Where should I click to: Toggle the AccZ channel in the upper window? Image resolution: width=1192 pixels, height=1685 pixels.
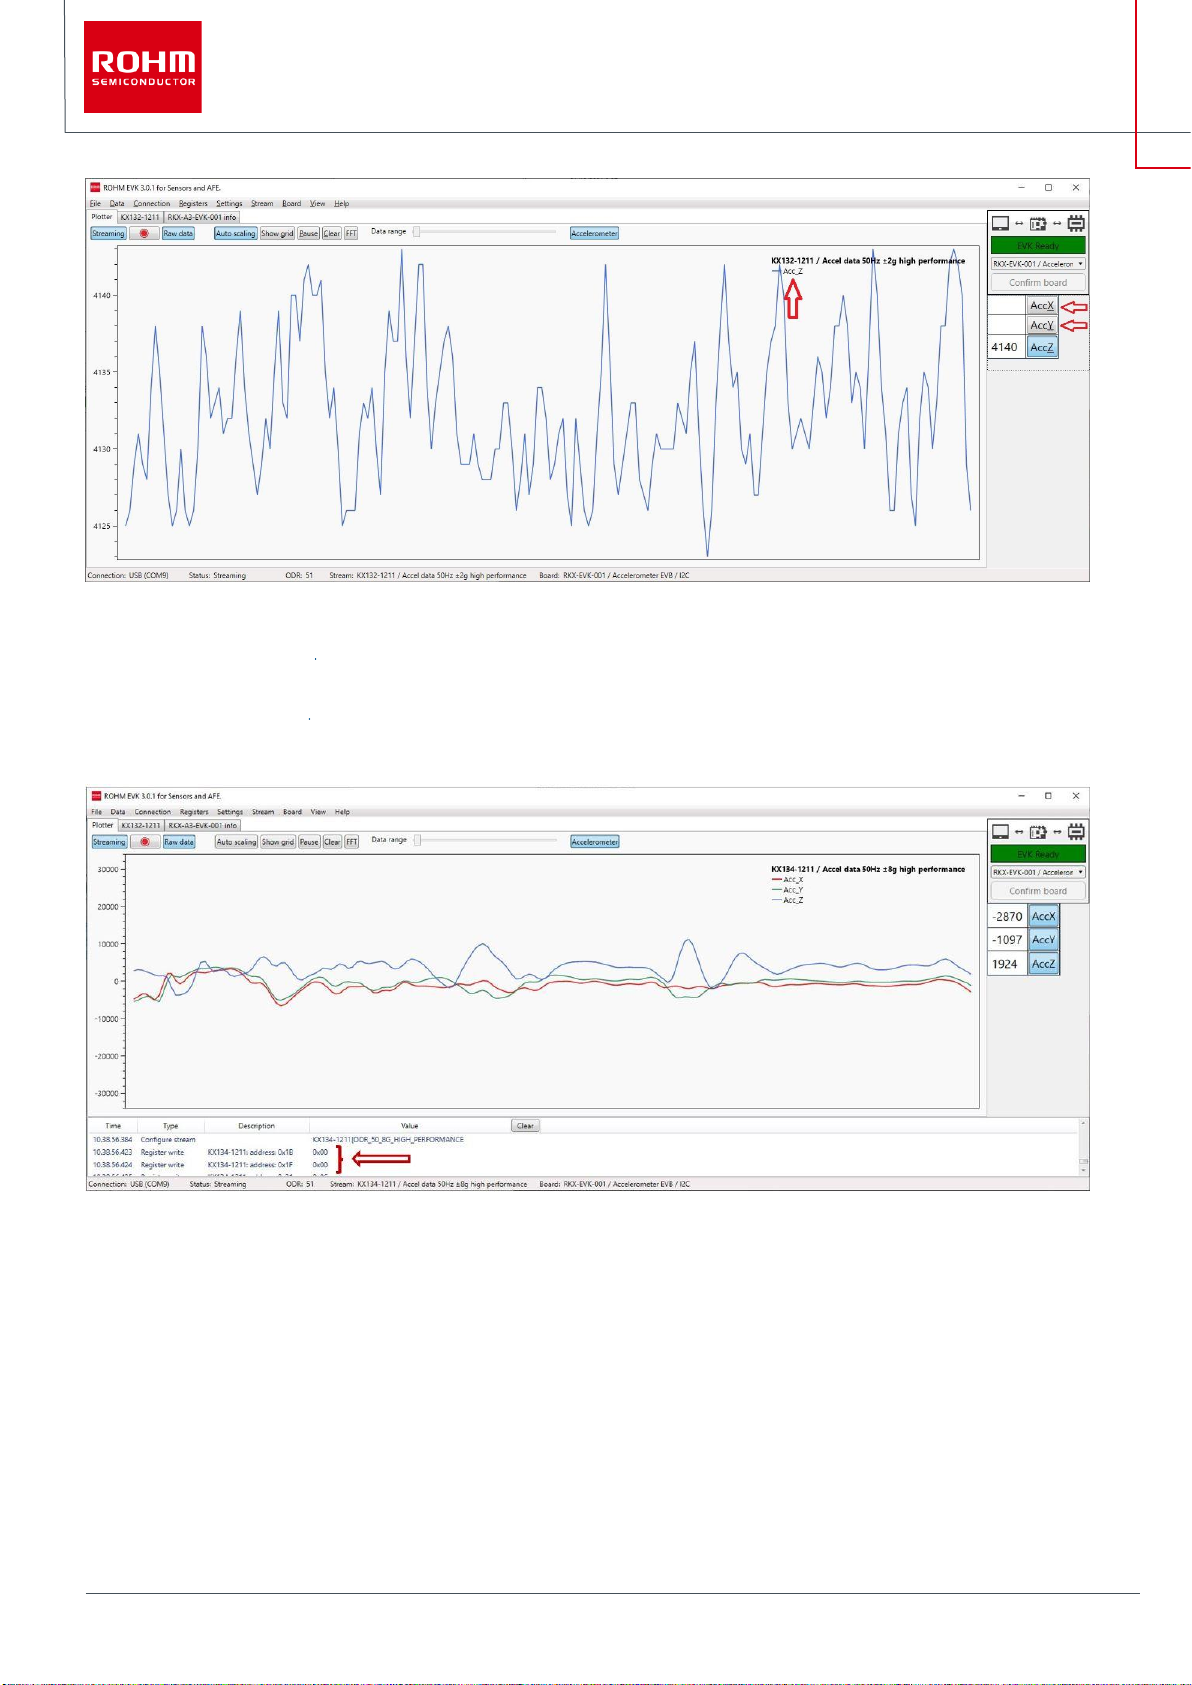click(x=1042, y=347)
